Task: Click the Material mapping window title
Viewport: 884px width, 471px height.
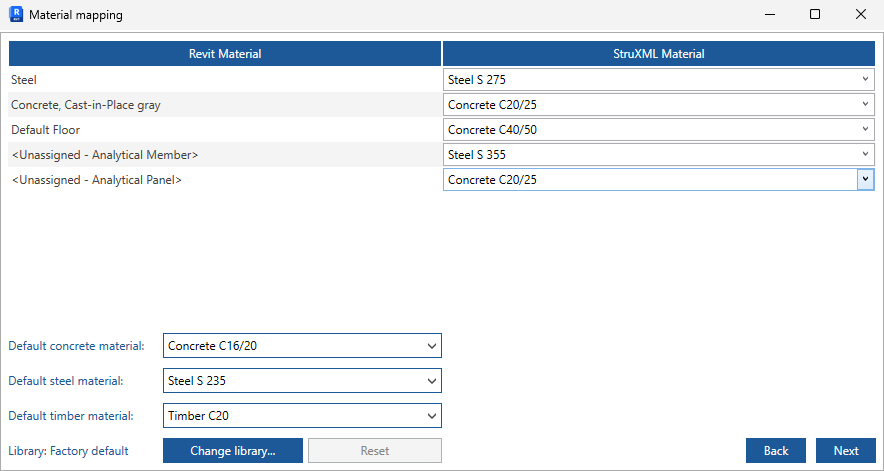Action: pos(76,15)
